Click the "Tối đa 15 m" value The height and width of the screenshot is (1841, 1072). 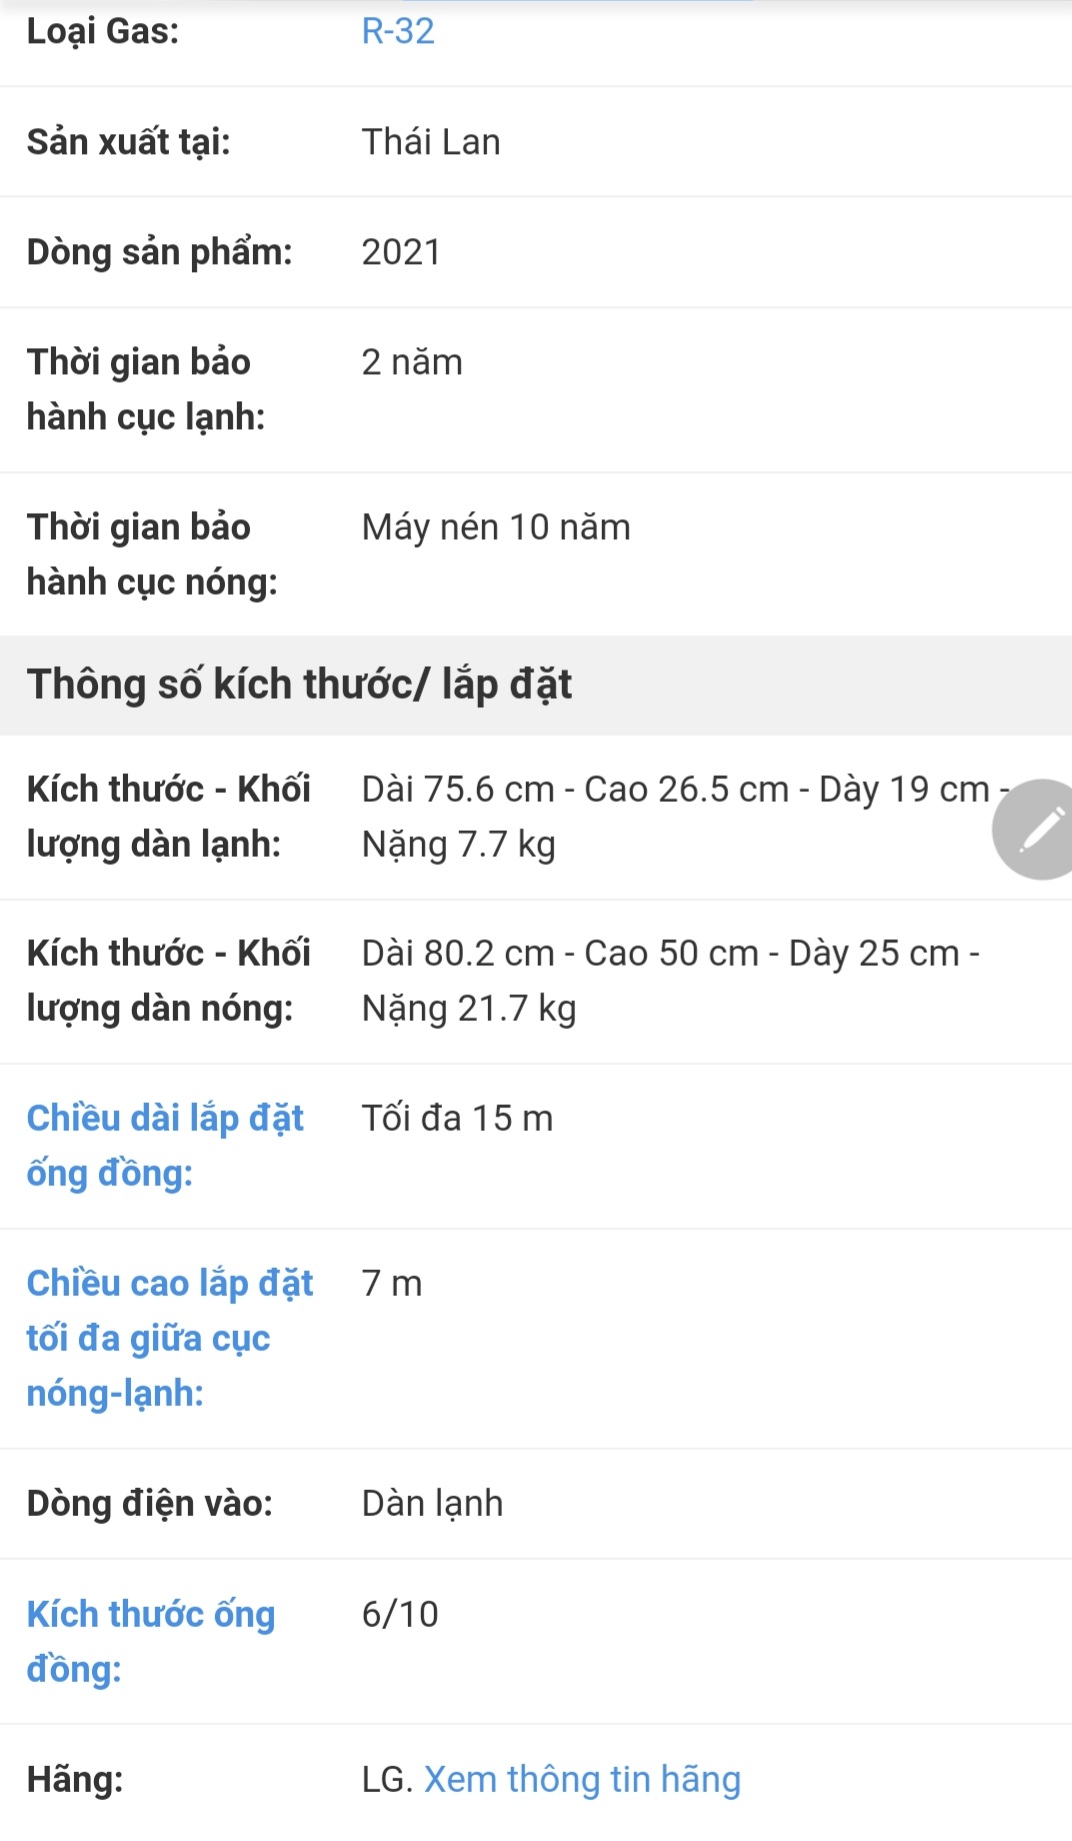(457, 1118)
